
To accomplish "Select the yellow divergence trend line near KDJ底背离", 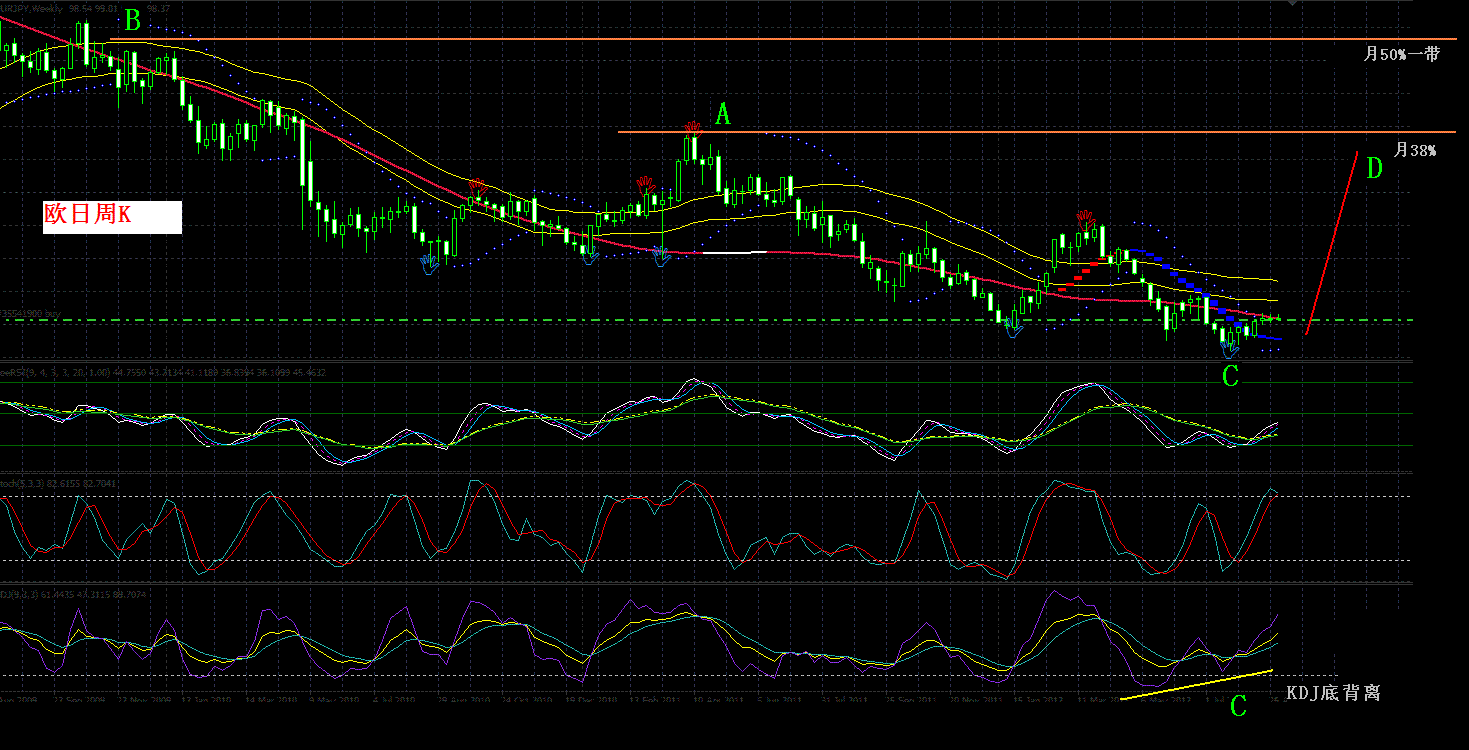I will [x=1196, y=684].
